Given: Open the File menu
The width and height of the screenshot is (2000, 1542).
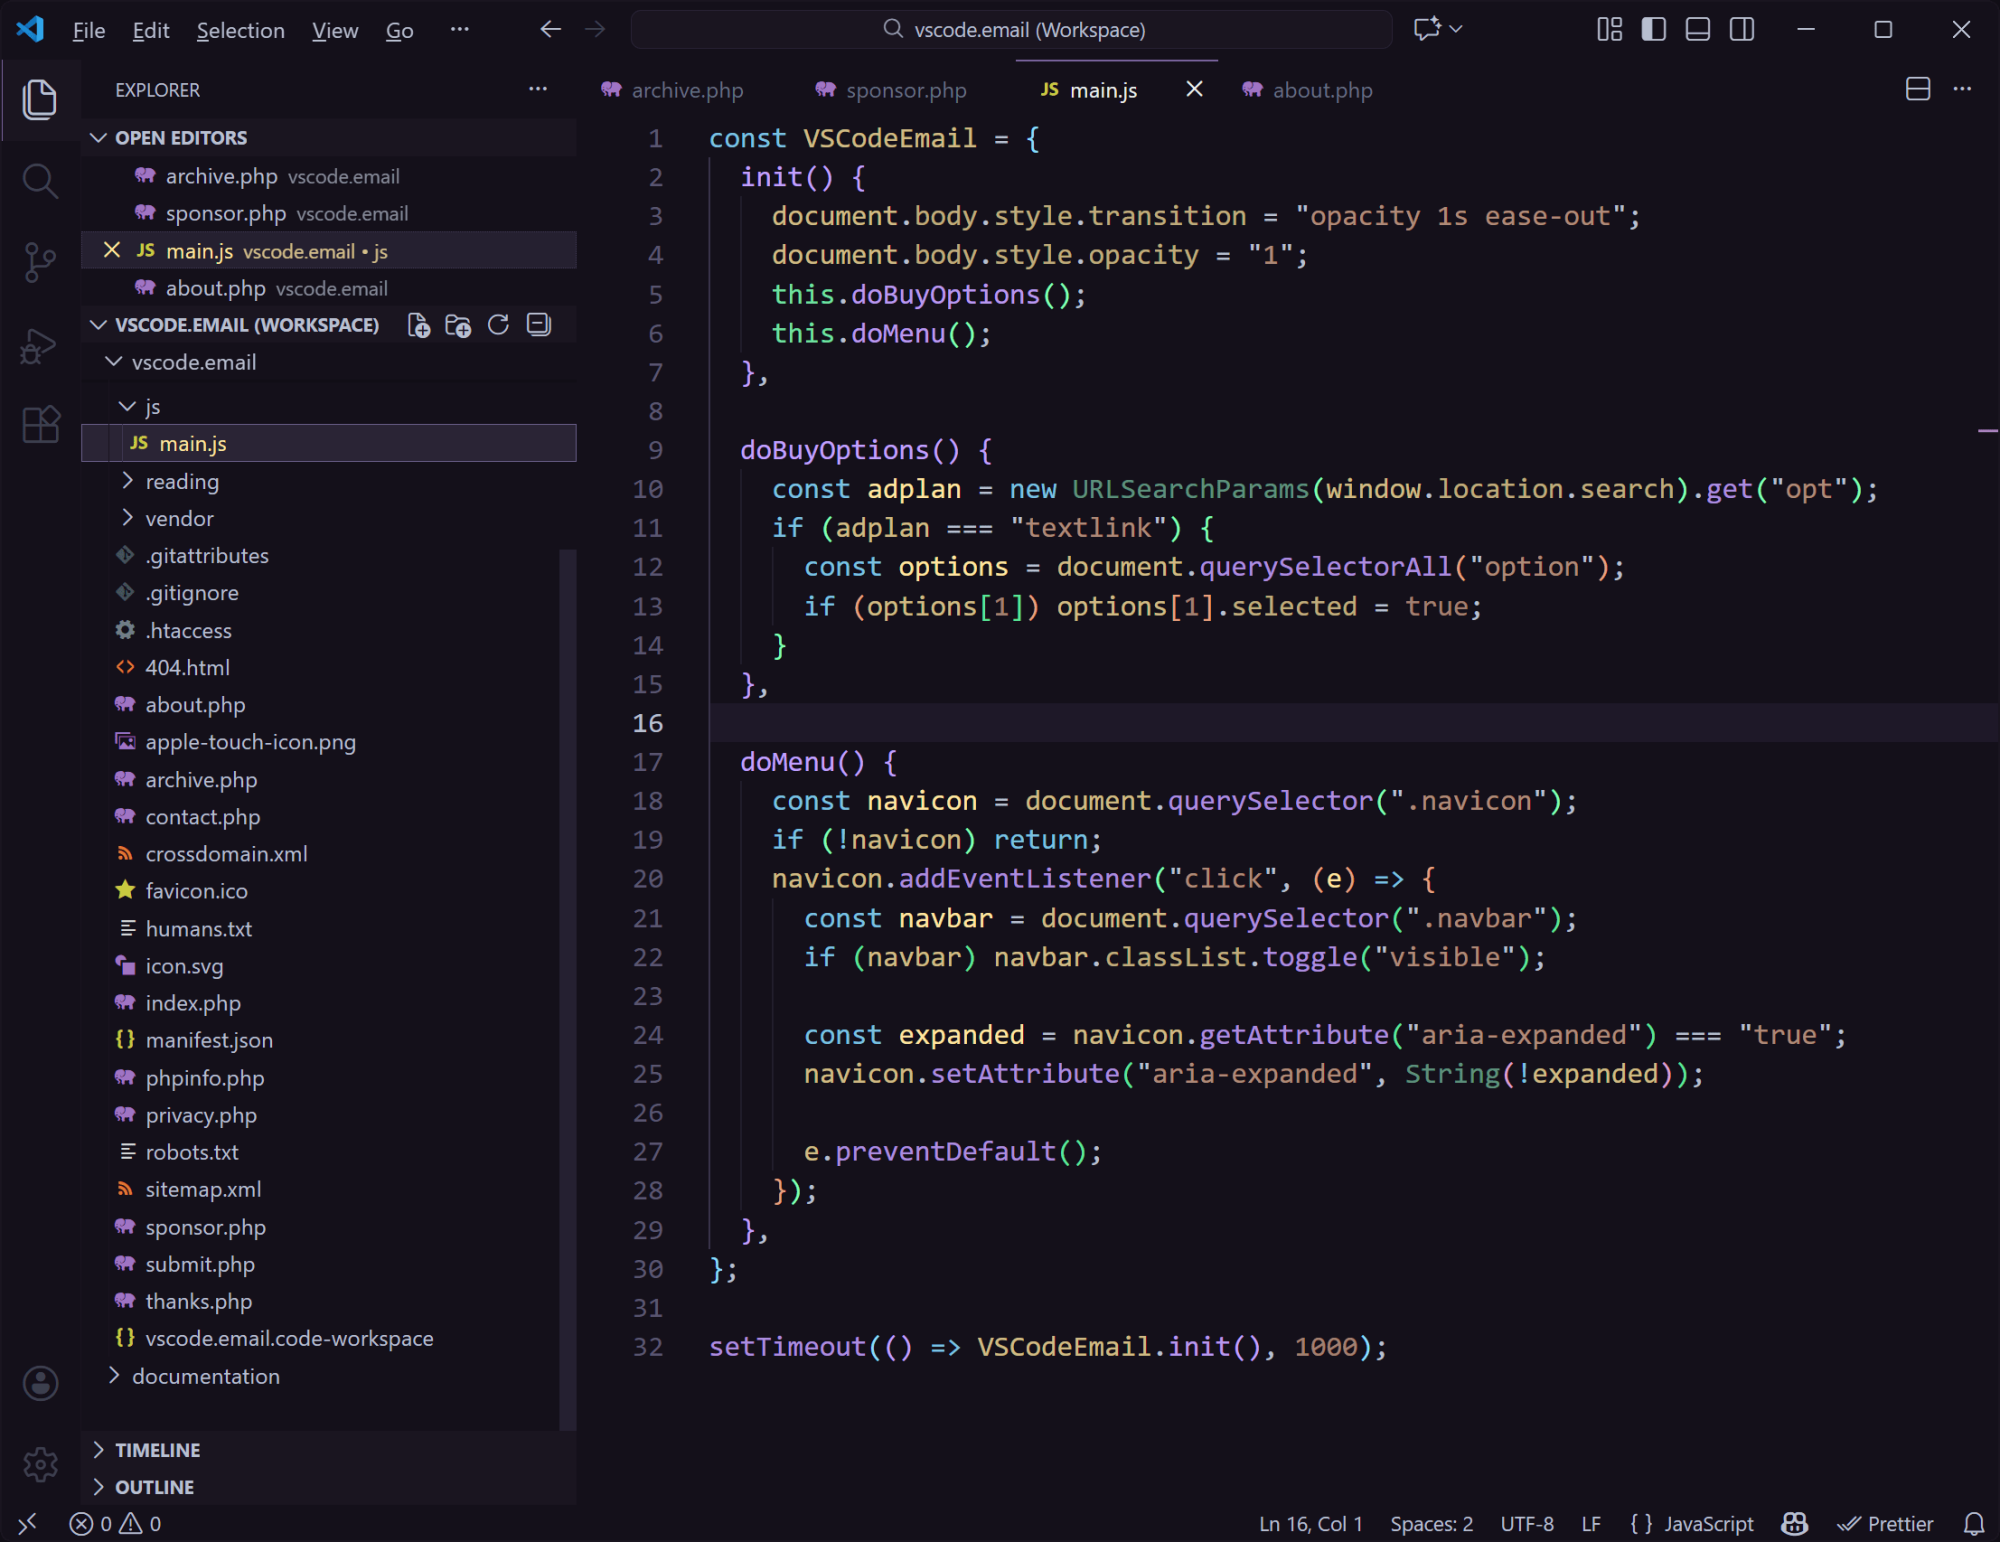Looking at the screenshot, I should [x=88, y=30].
